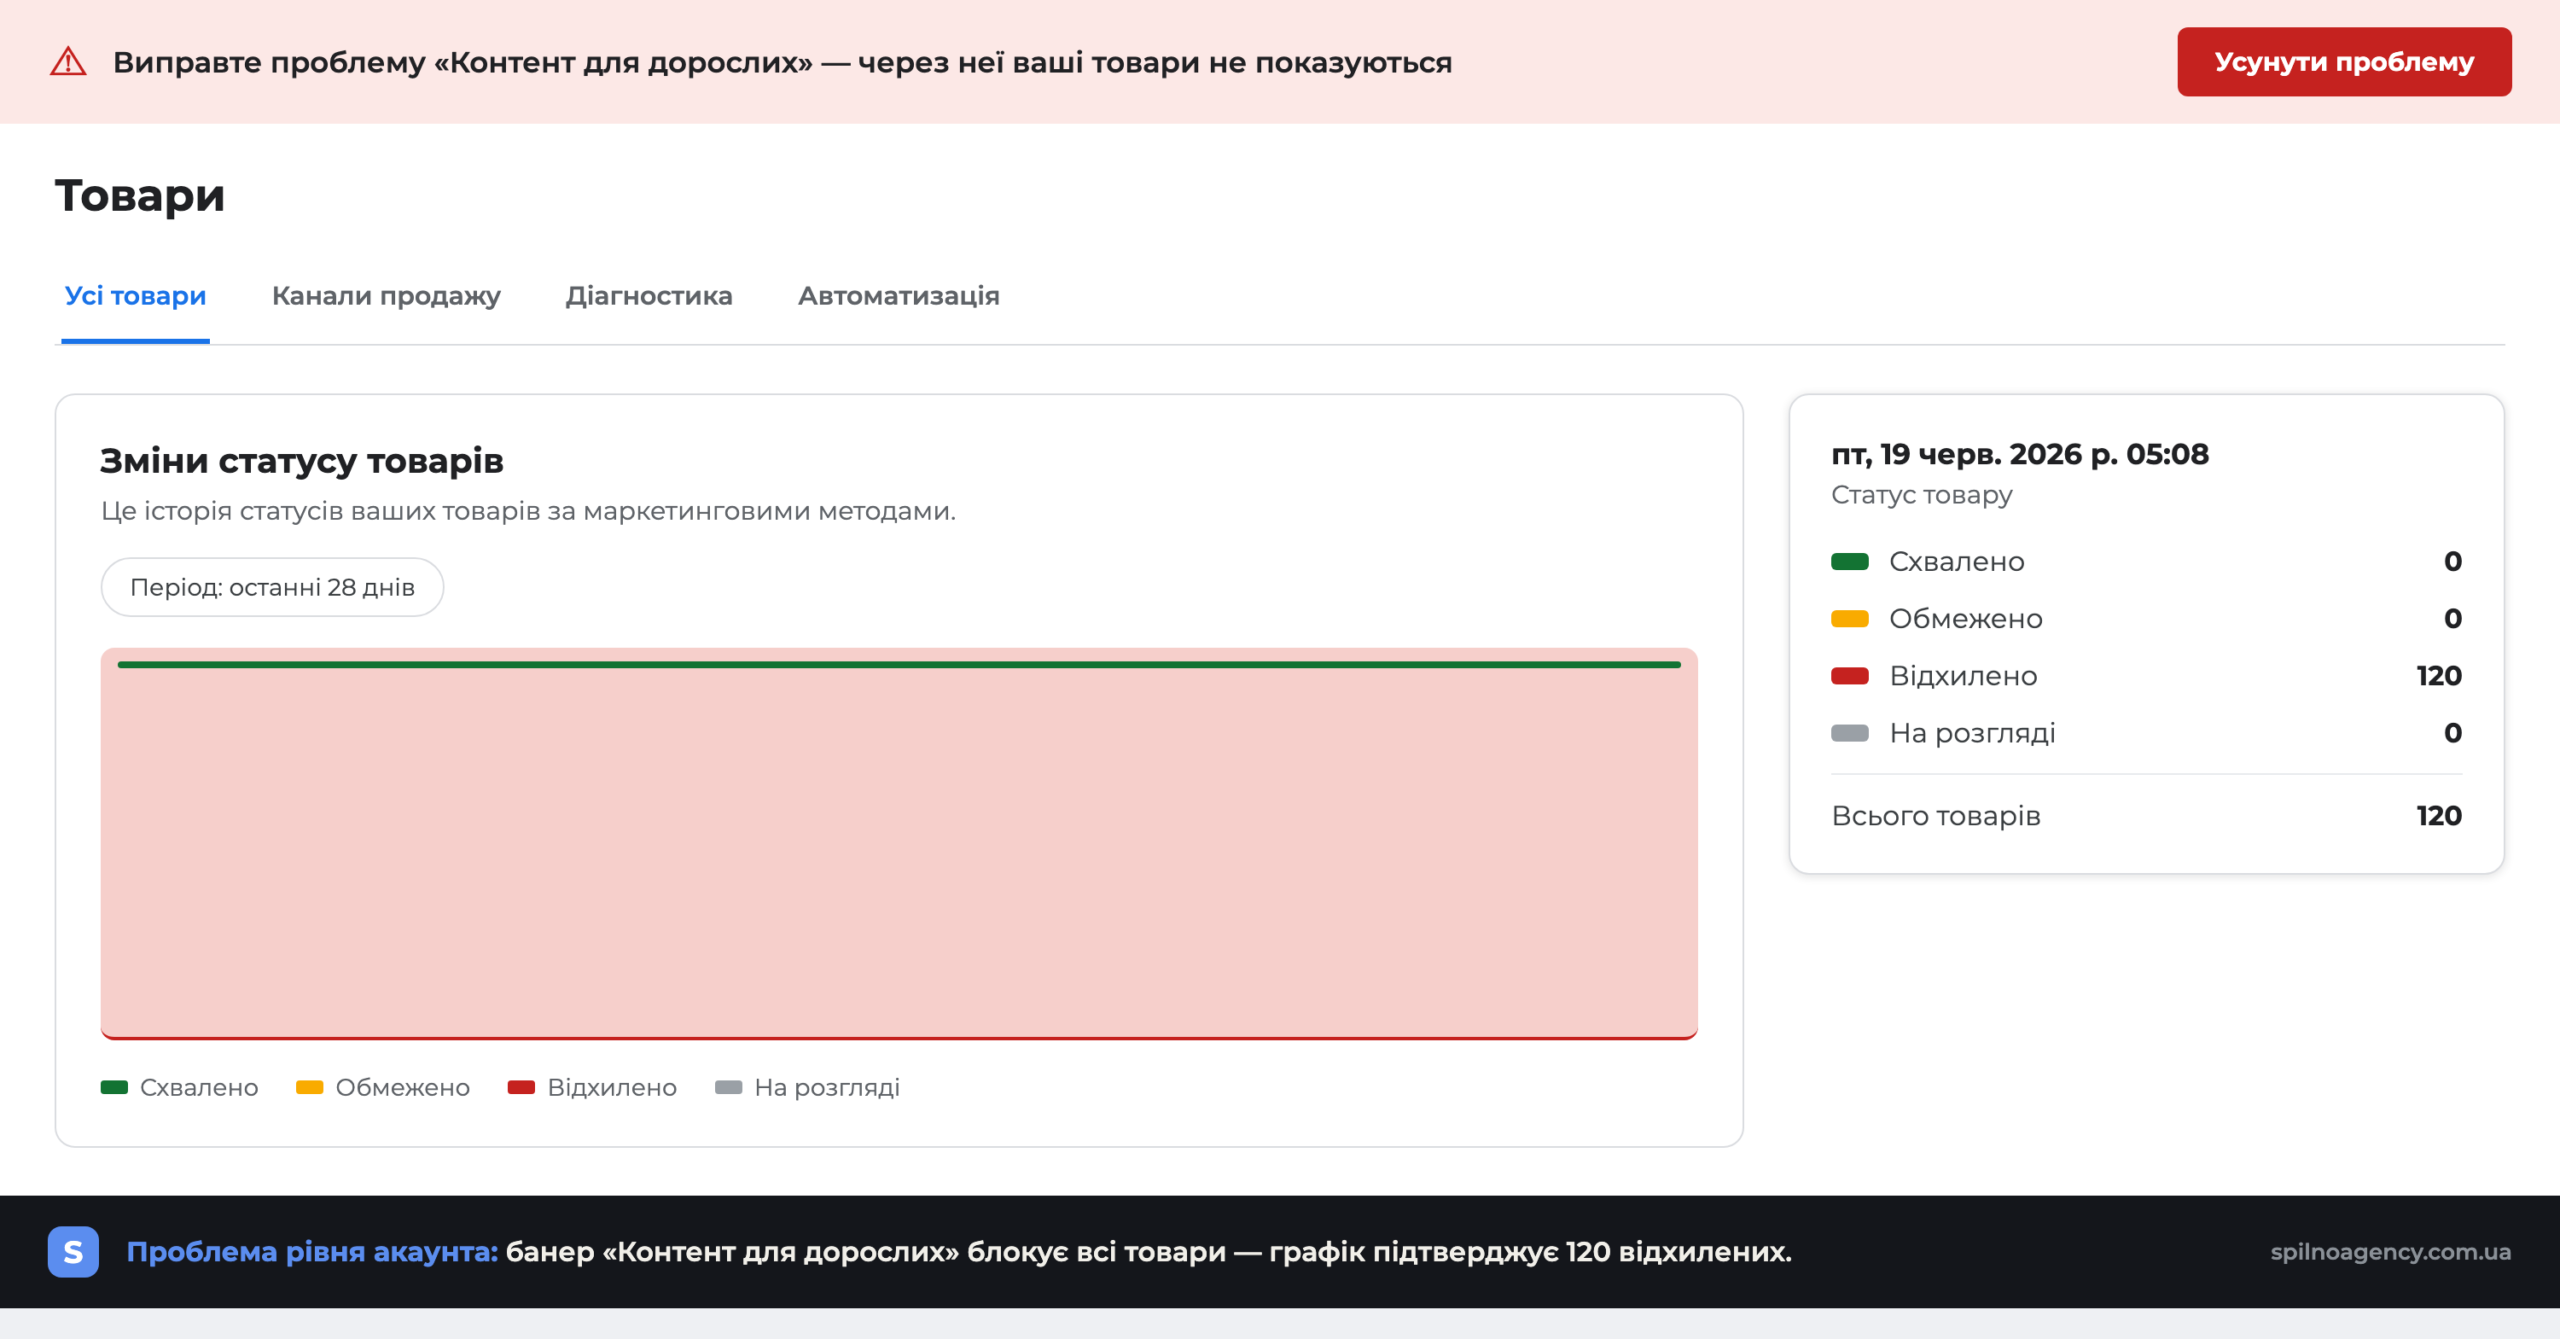The height and width of the screenshot is (1339, 2560).
Task: Open the spilnoagency.com.ua link
Action: pyautogui.click(x=2391, y=1252)
